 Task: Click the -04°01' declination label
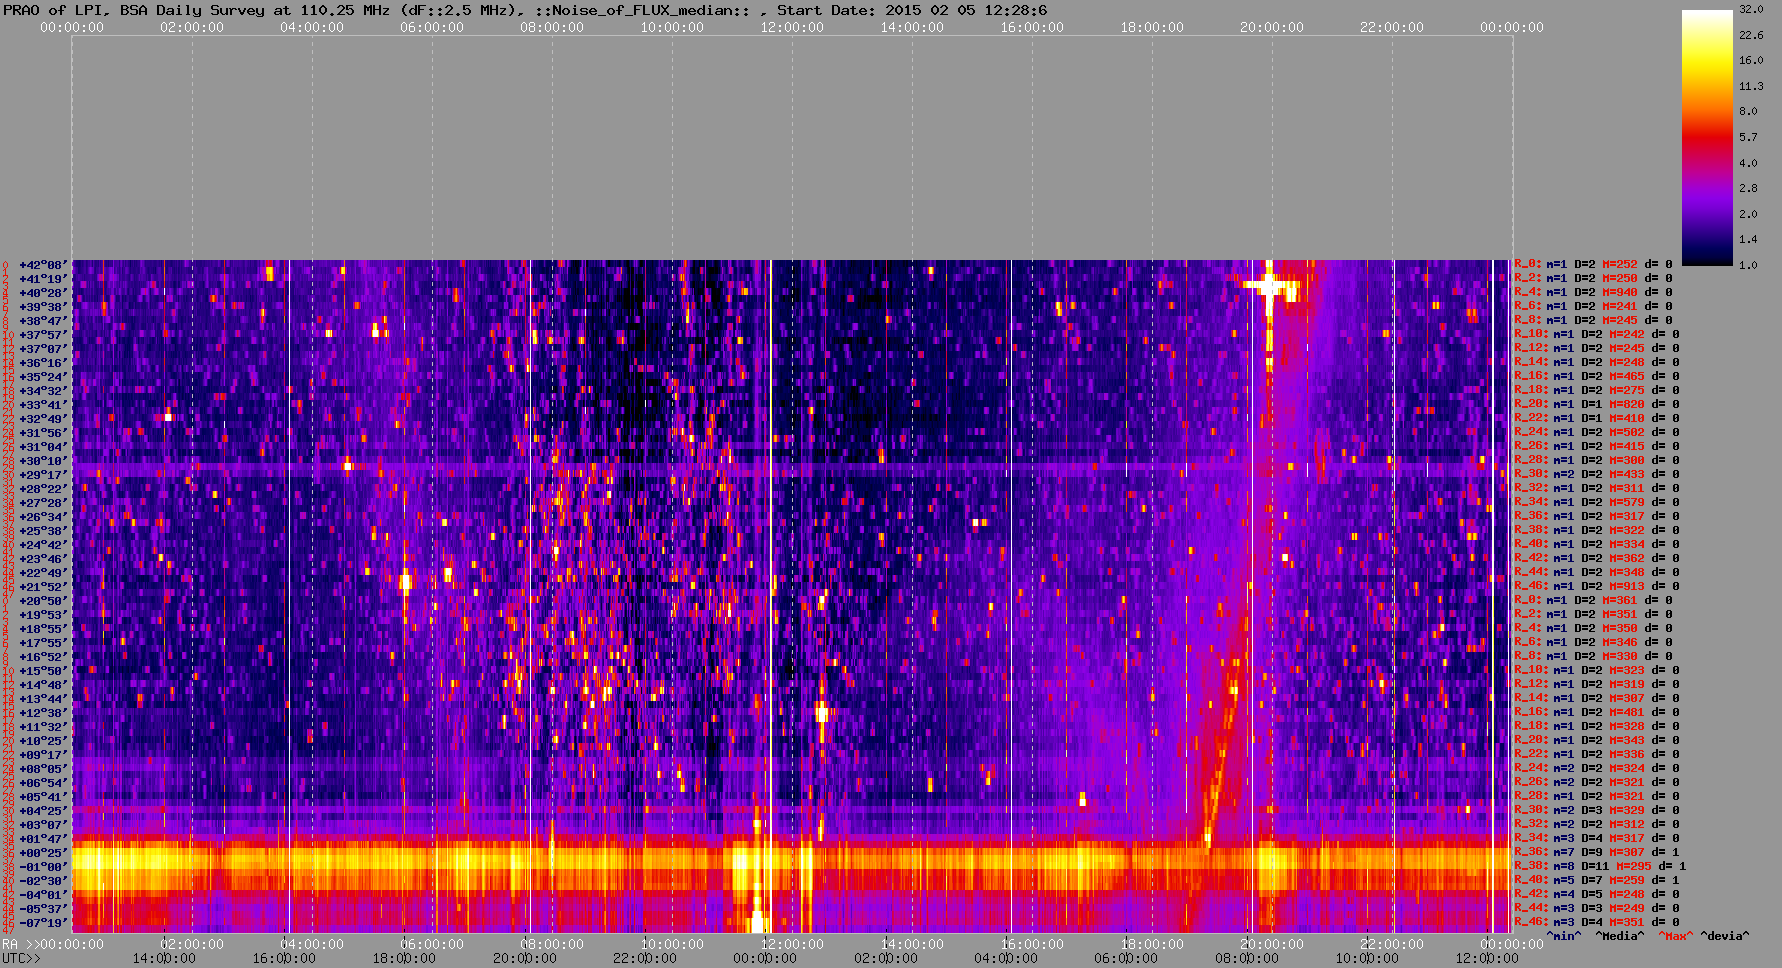[43, 895]
